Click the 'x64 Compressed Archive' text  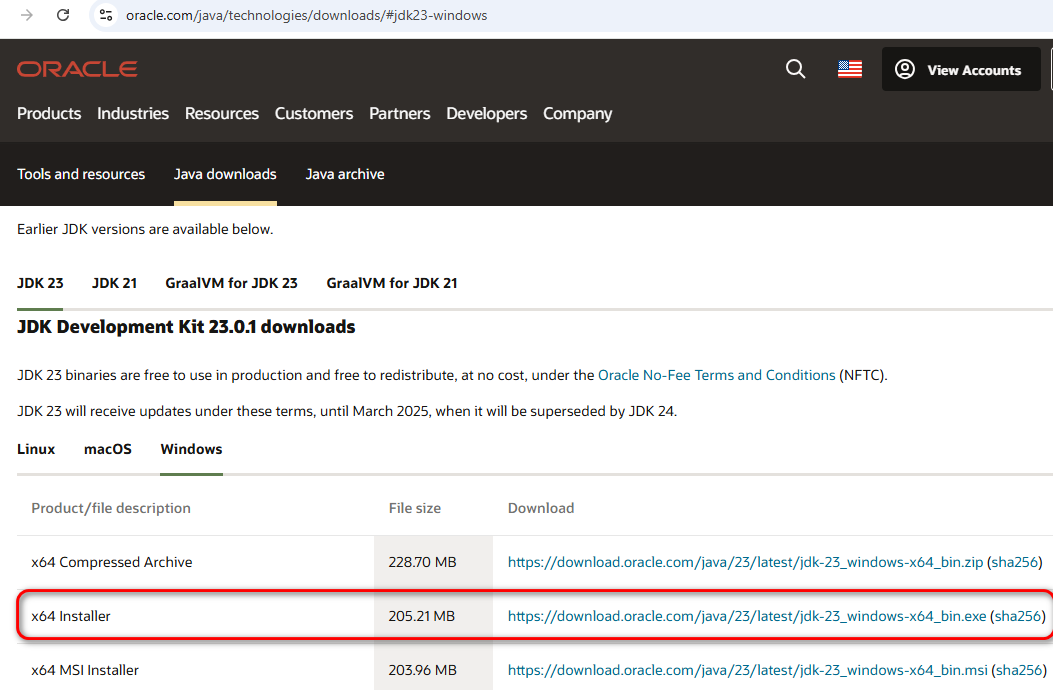click(111, 562)
